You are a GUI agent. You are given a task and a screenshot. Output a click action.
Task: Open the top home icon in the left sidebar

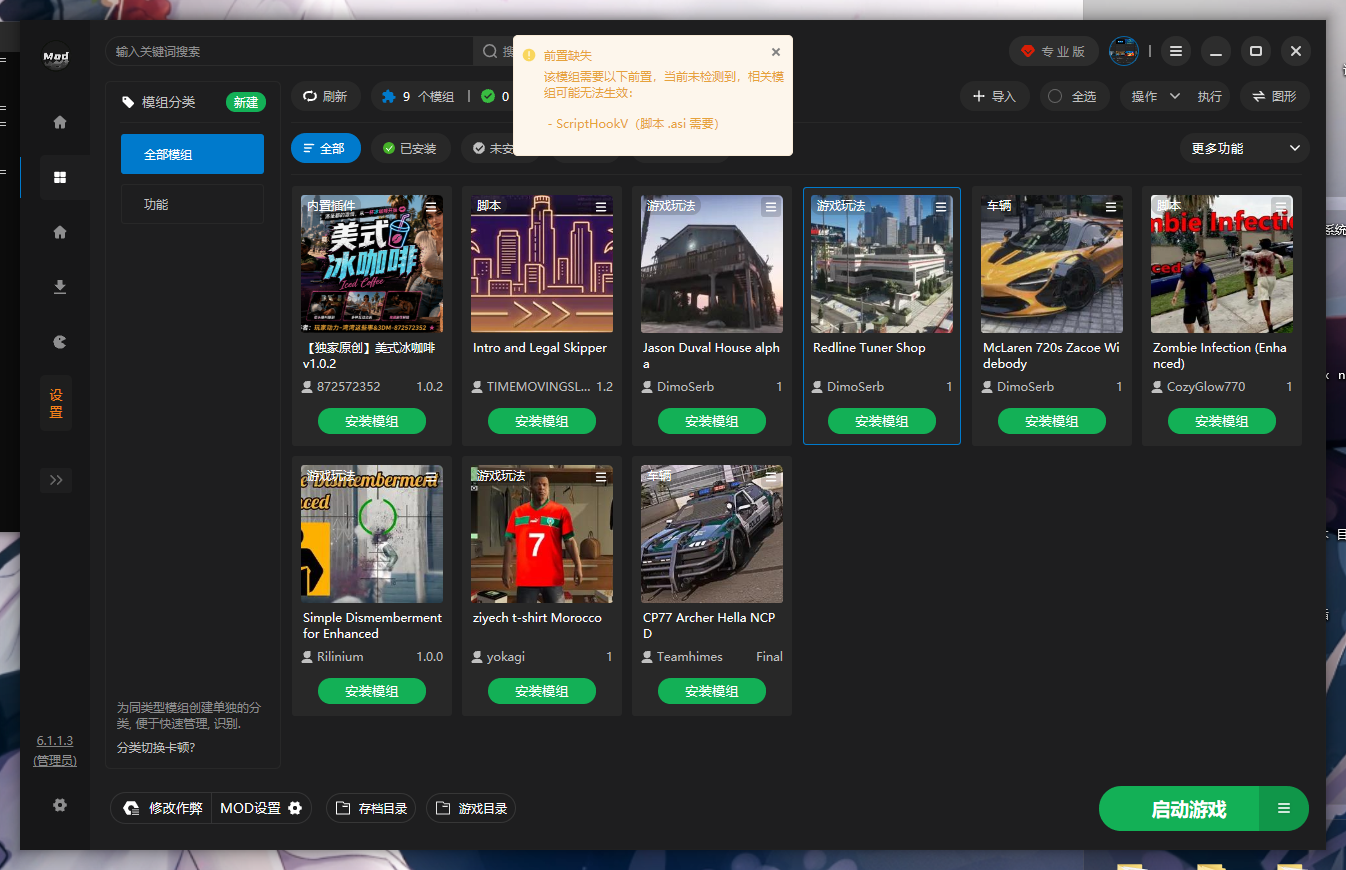click(x=60, y=122)
